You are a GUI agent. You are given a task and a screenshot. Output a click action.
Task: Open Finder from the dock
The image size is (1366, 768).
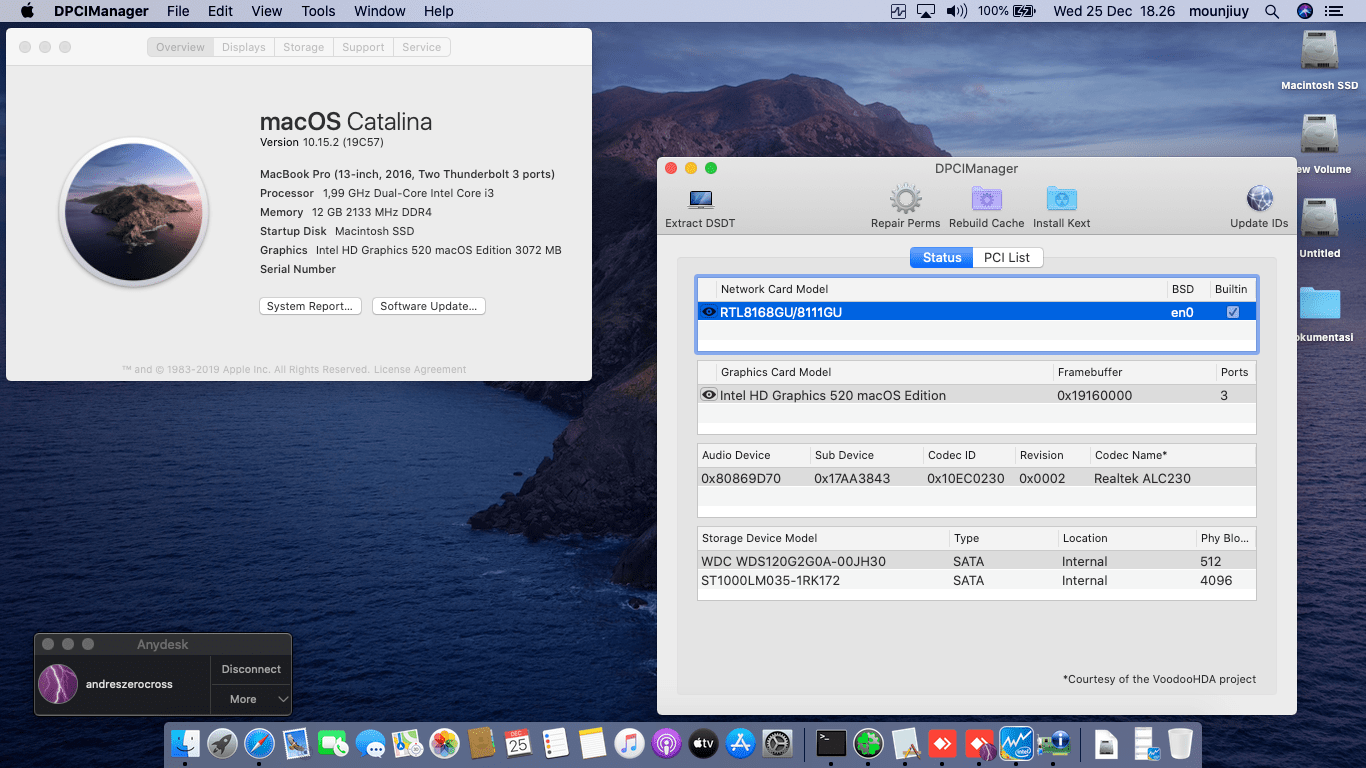pos(186,743)
